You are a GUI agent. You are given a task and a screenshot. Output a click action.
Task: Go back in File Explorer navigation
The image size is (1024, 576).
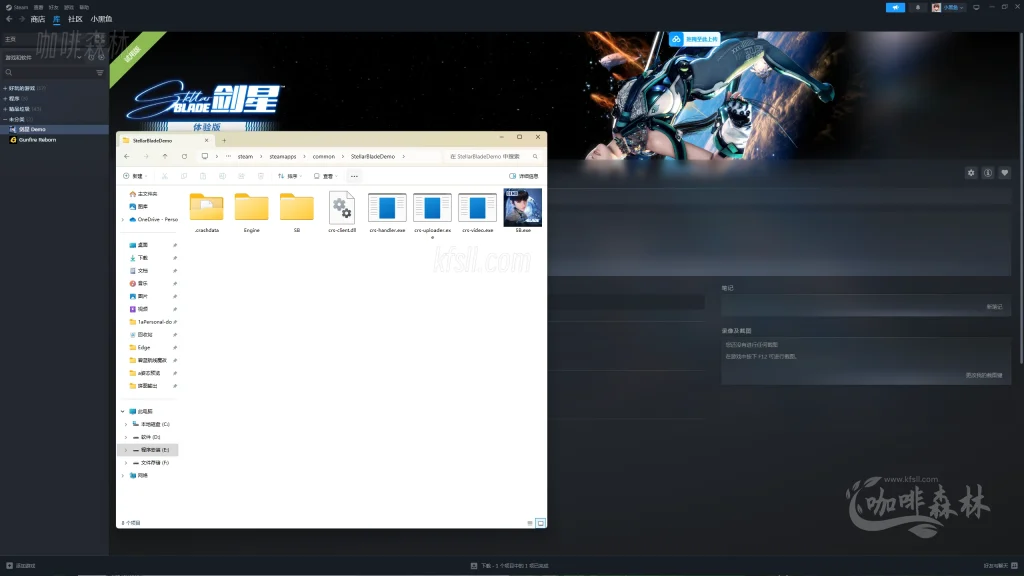(127, 157)
